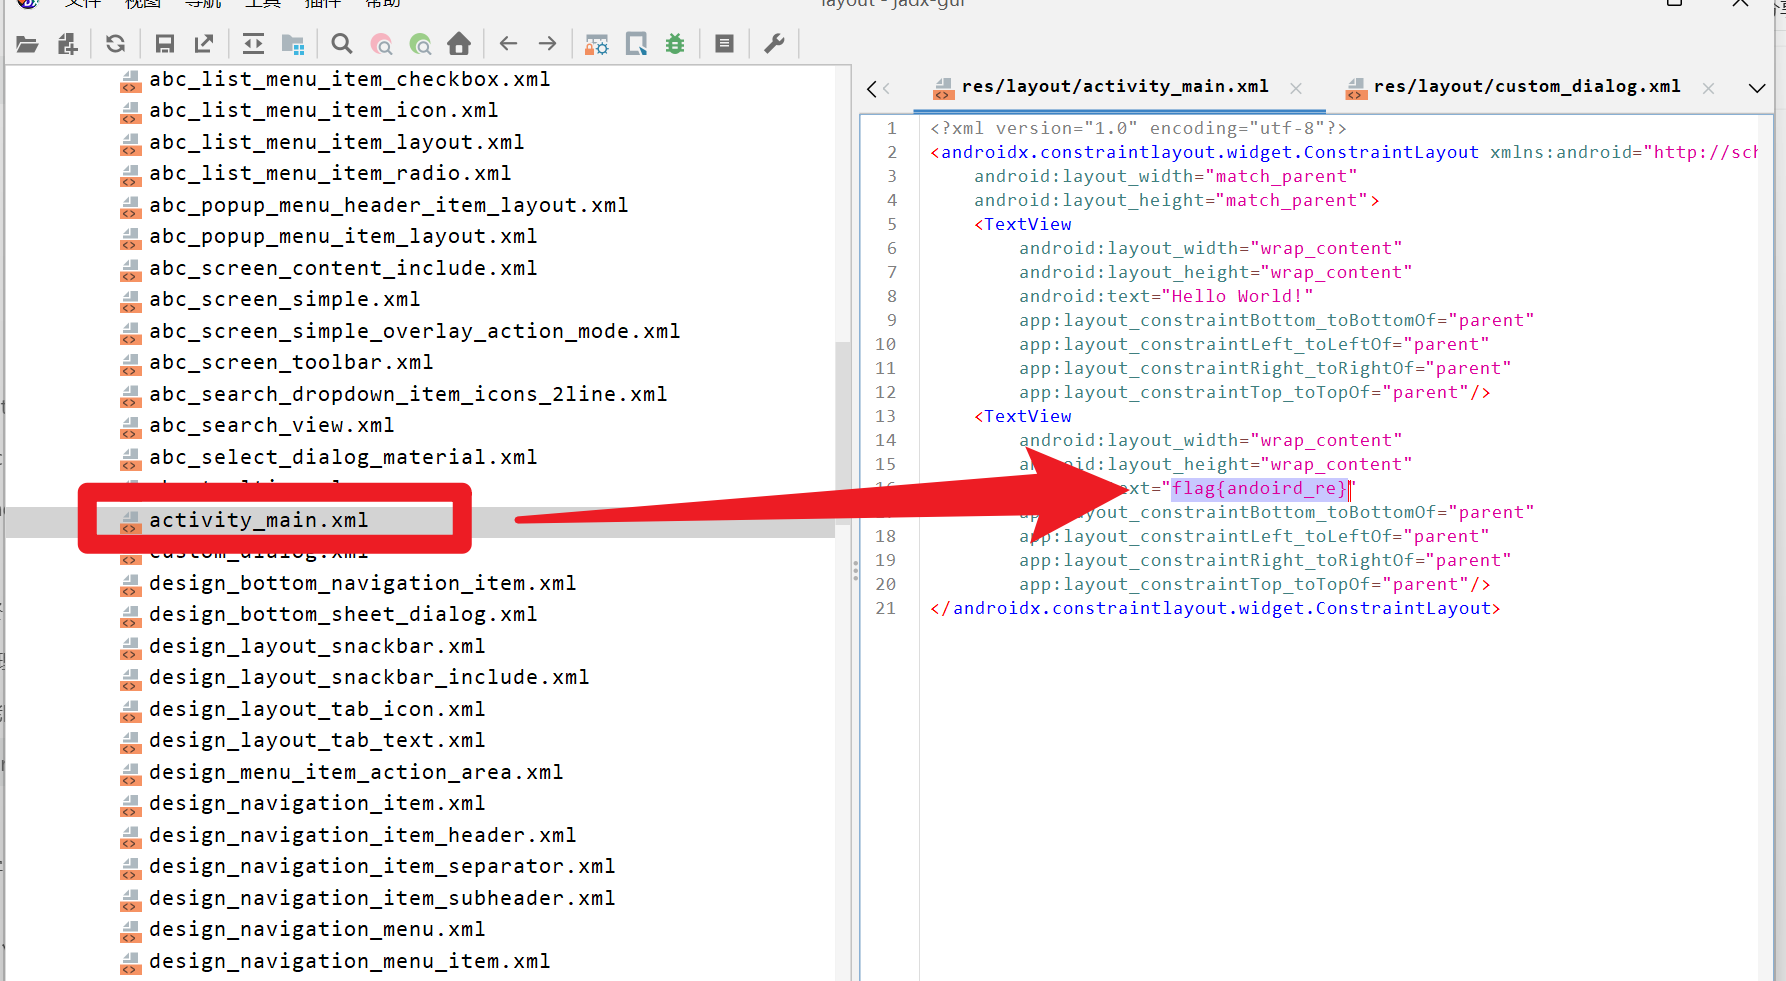Select design_navigation_item.xml file

click(317, 803)
